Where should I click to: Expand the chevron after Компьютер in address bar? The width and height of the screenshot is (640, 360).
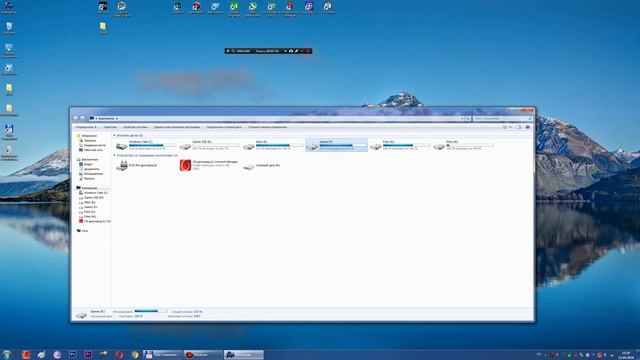(x=117, y=118)
